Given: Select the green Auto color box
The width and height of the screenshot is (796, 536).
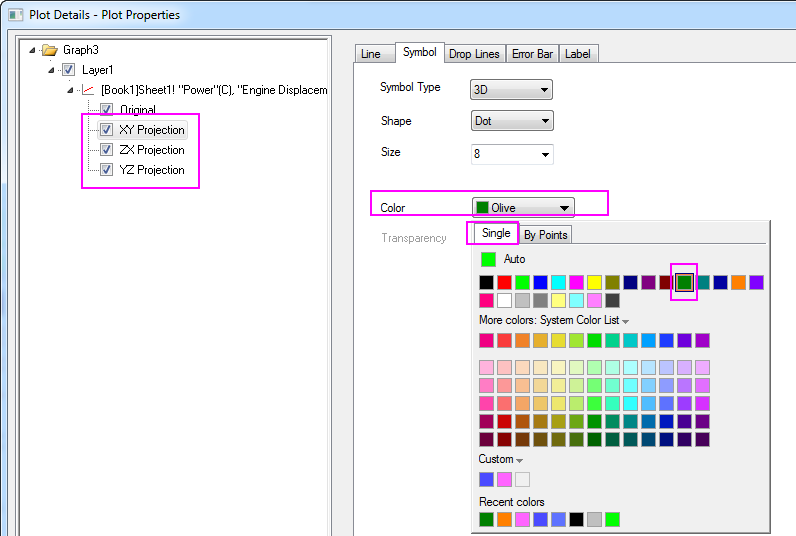Looking at the screenshot, I should click(488, 260).
